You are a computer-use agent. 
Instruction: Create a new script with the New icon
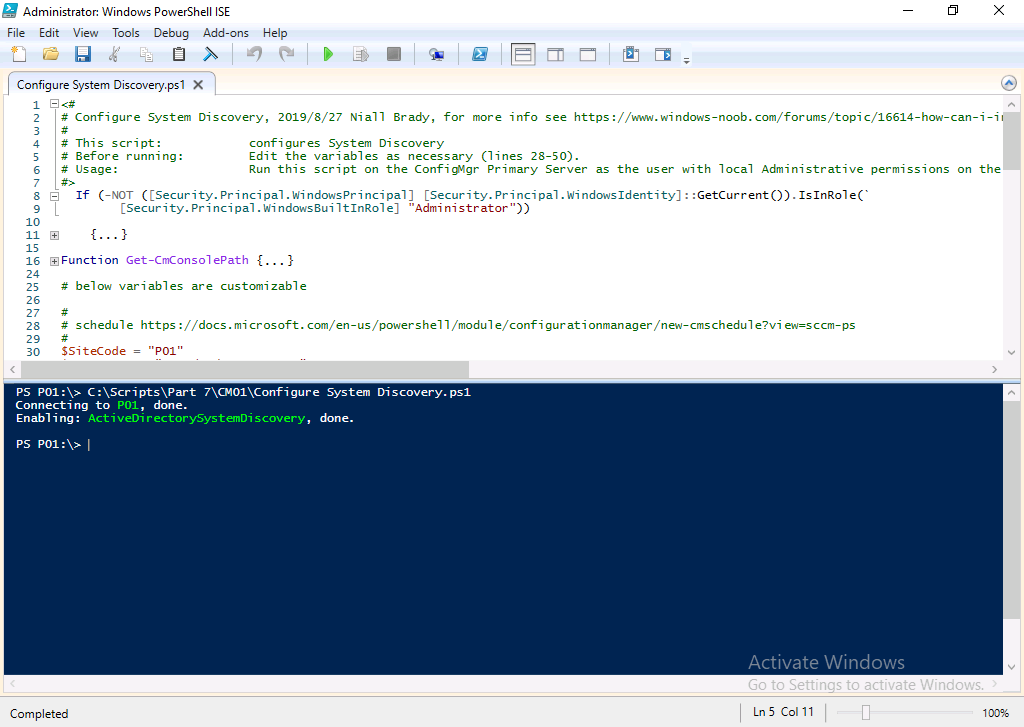click(19, 54)
